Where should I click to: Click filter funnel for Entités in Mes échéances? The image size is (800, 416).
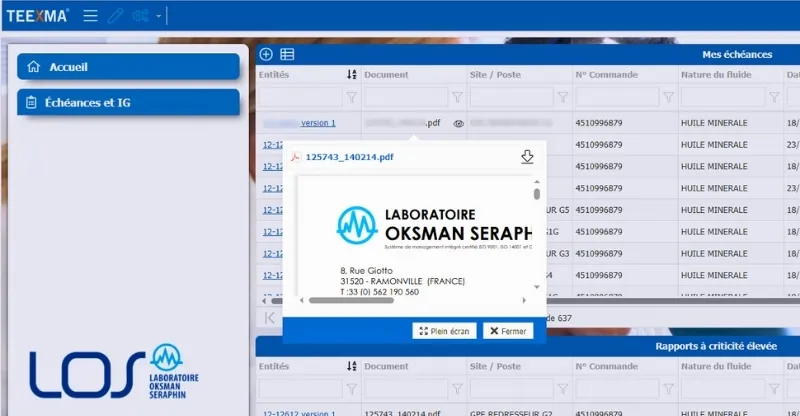pyautogui.click(x=352, y=97)
